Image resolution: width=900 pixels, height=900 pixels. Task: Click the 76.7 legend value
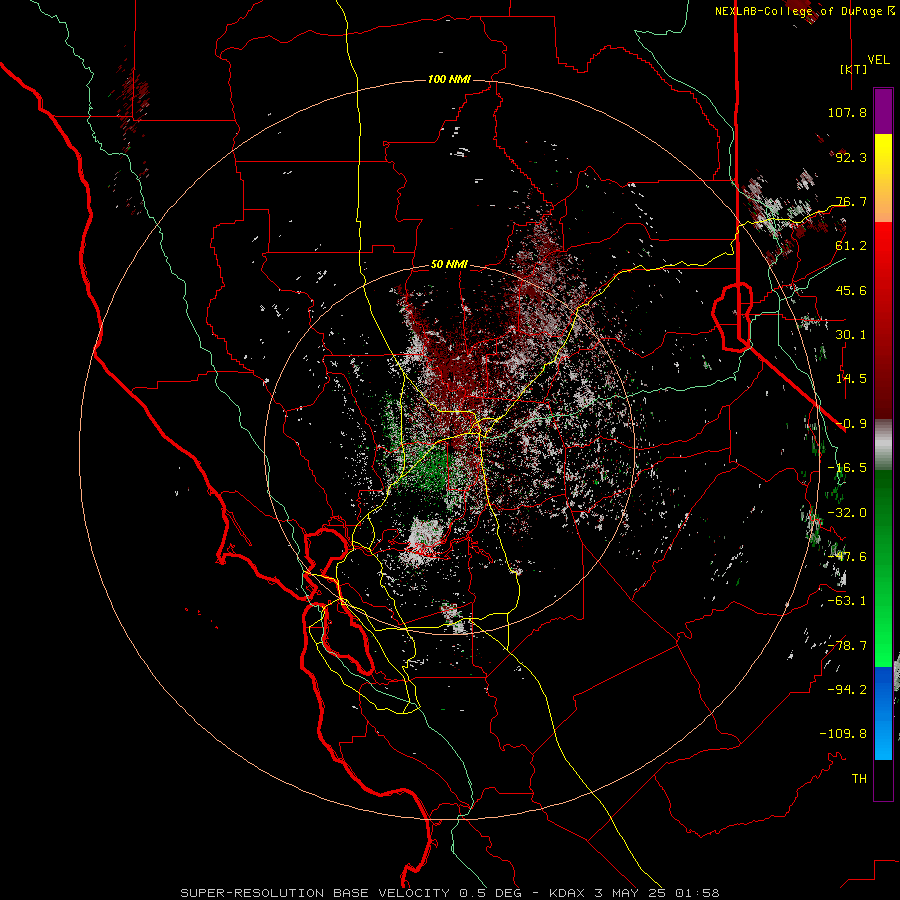(851, 201)
